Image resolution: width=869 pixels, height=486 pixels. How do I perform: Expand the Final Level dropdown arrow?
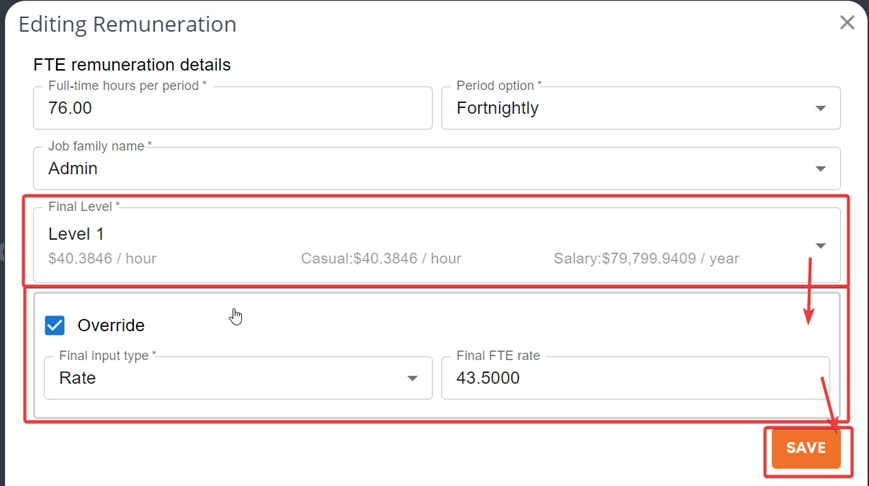[x=820, y=245]
